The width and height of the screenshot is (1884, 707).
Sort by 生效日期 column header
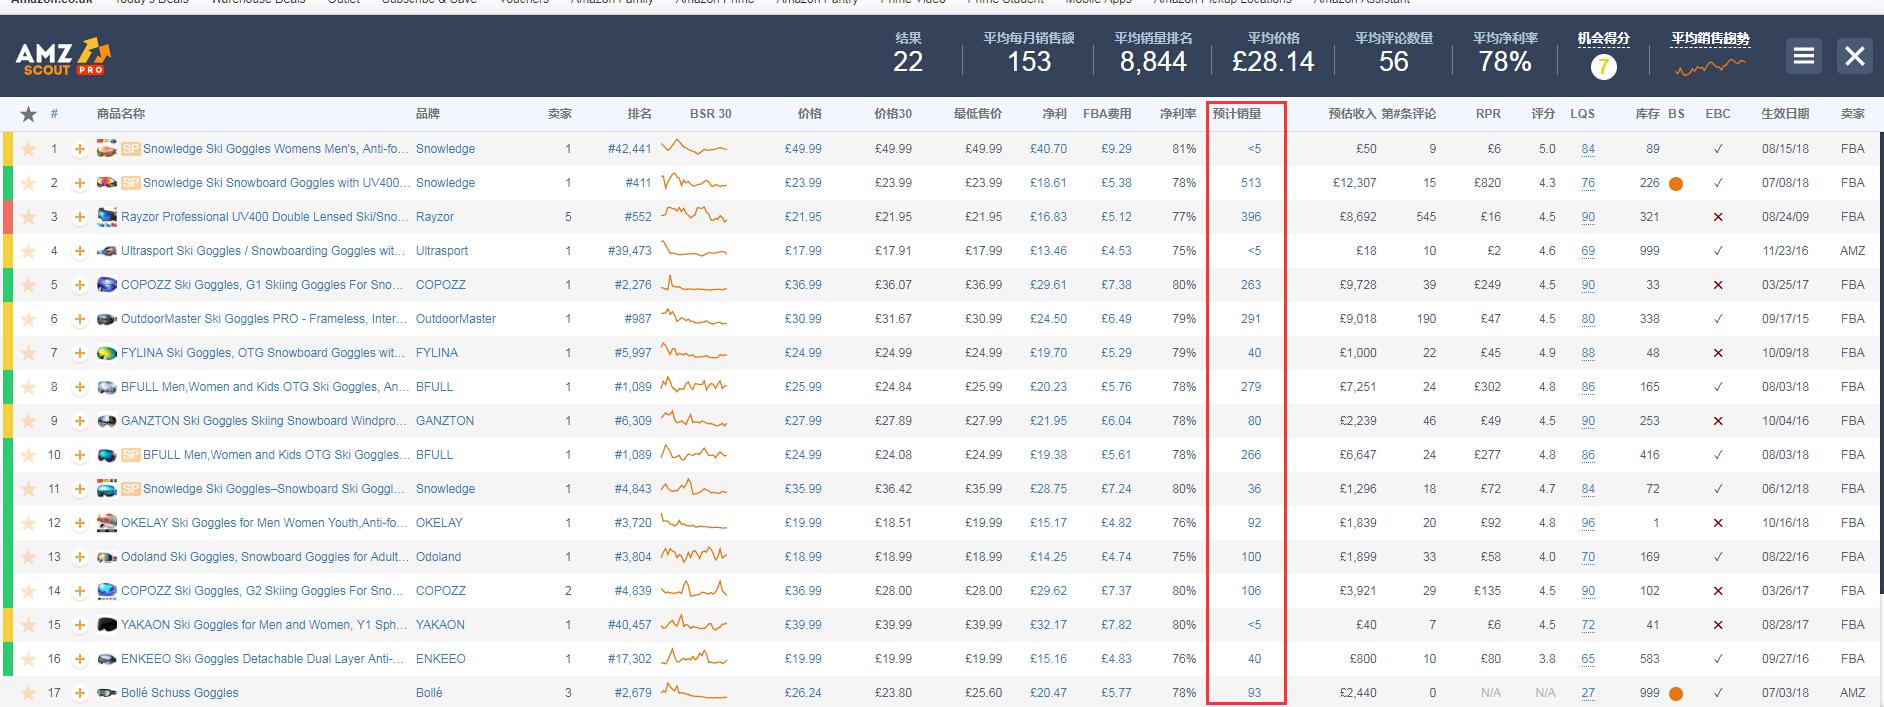[1785, 114]
